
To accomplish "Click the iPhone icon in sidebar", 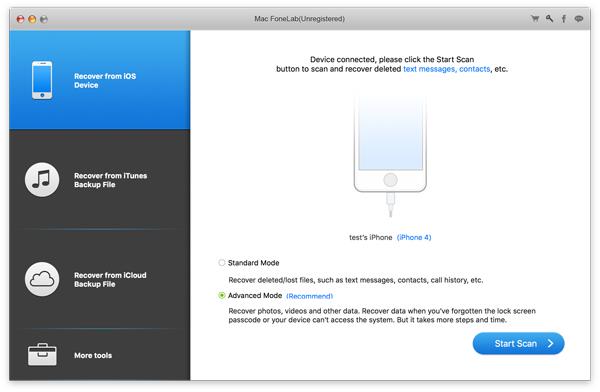I will 42,80.
